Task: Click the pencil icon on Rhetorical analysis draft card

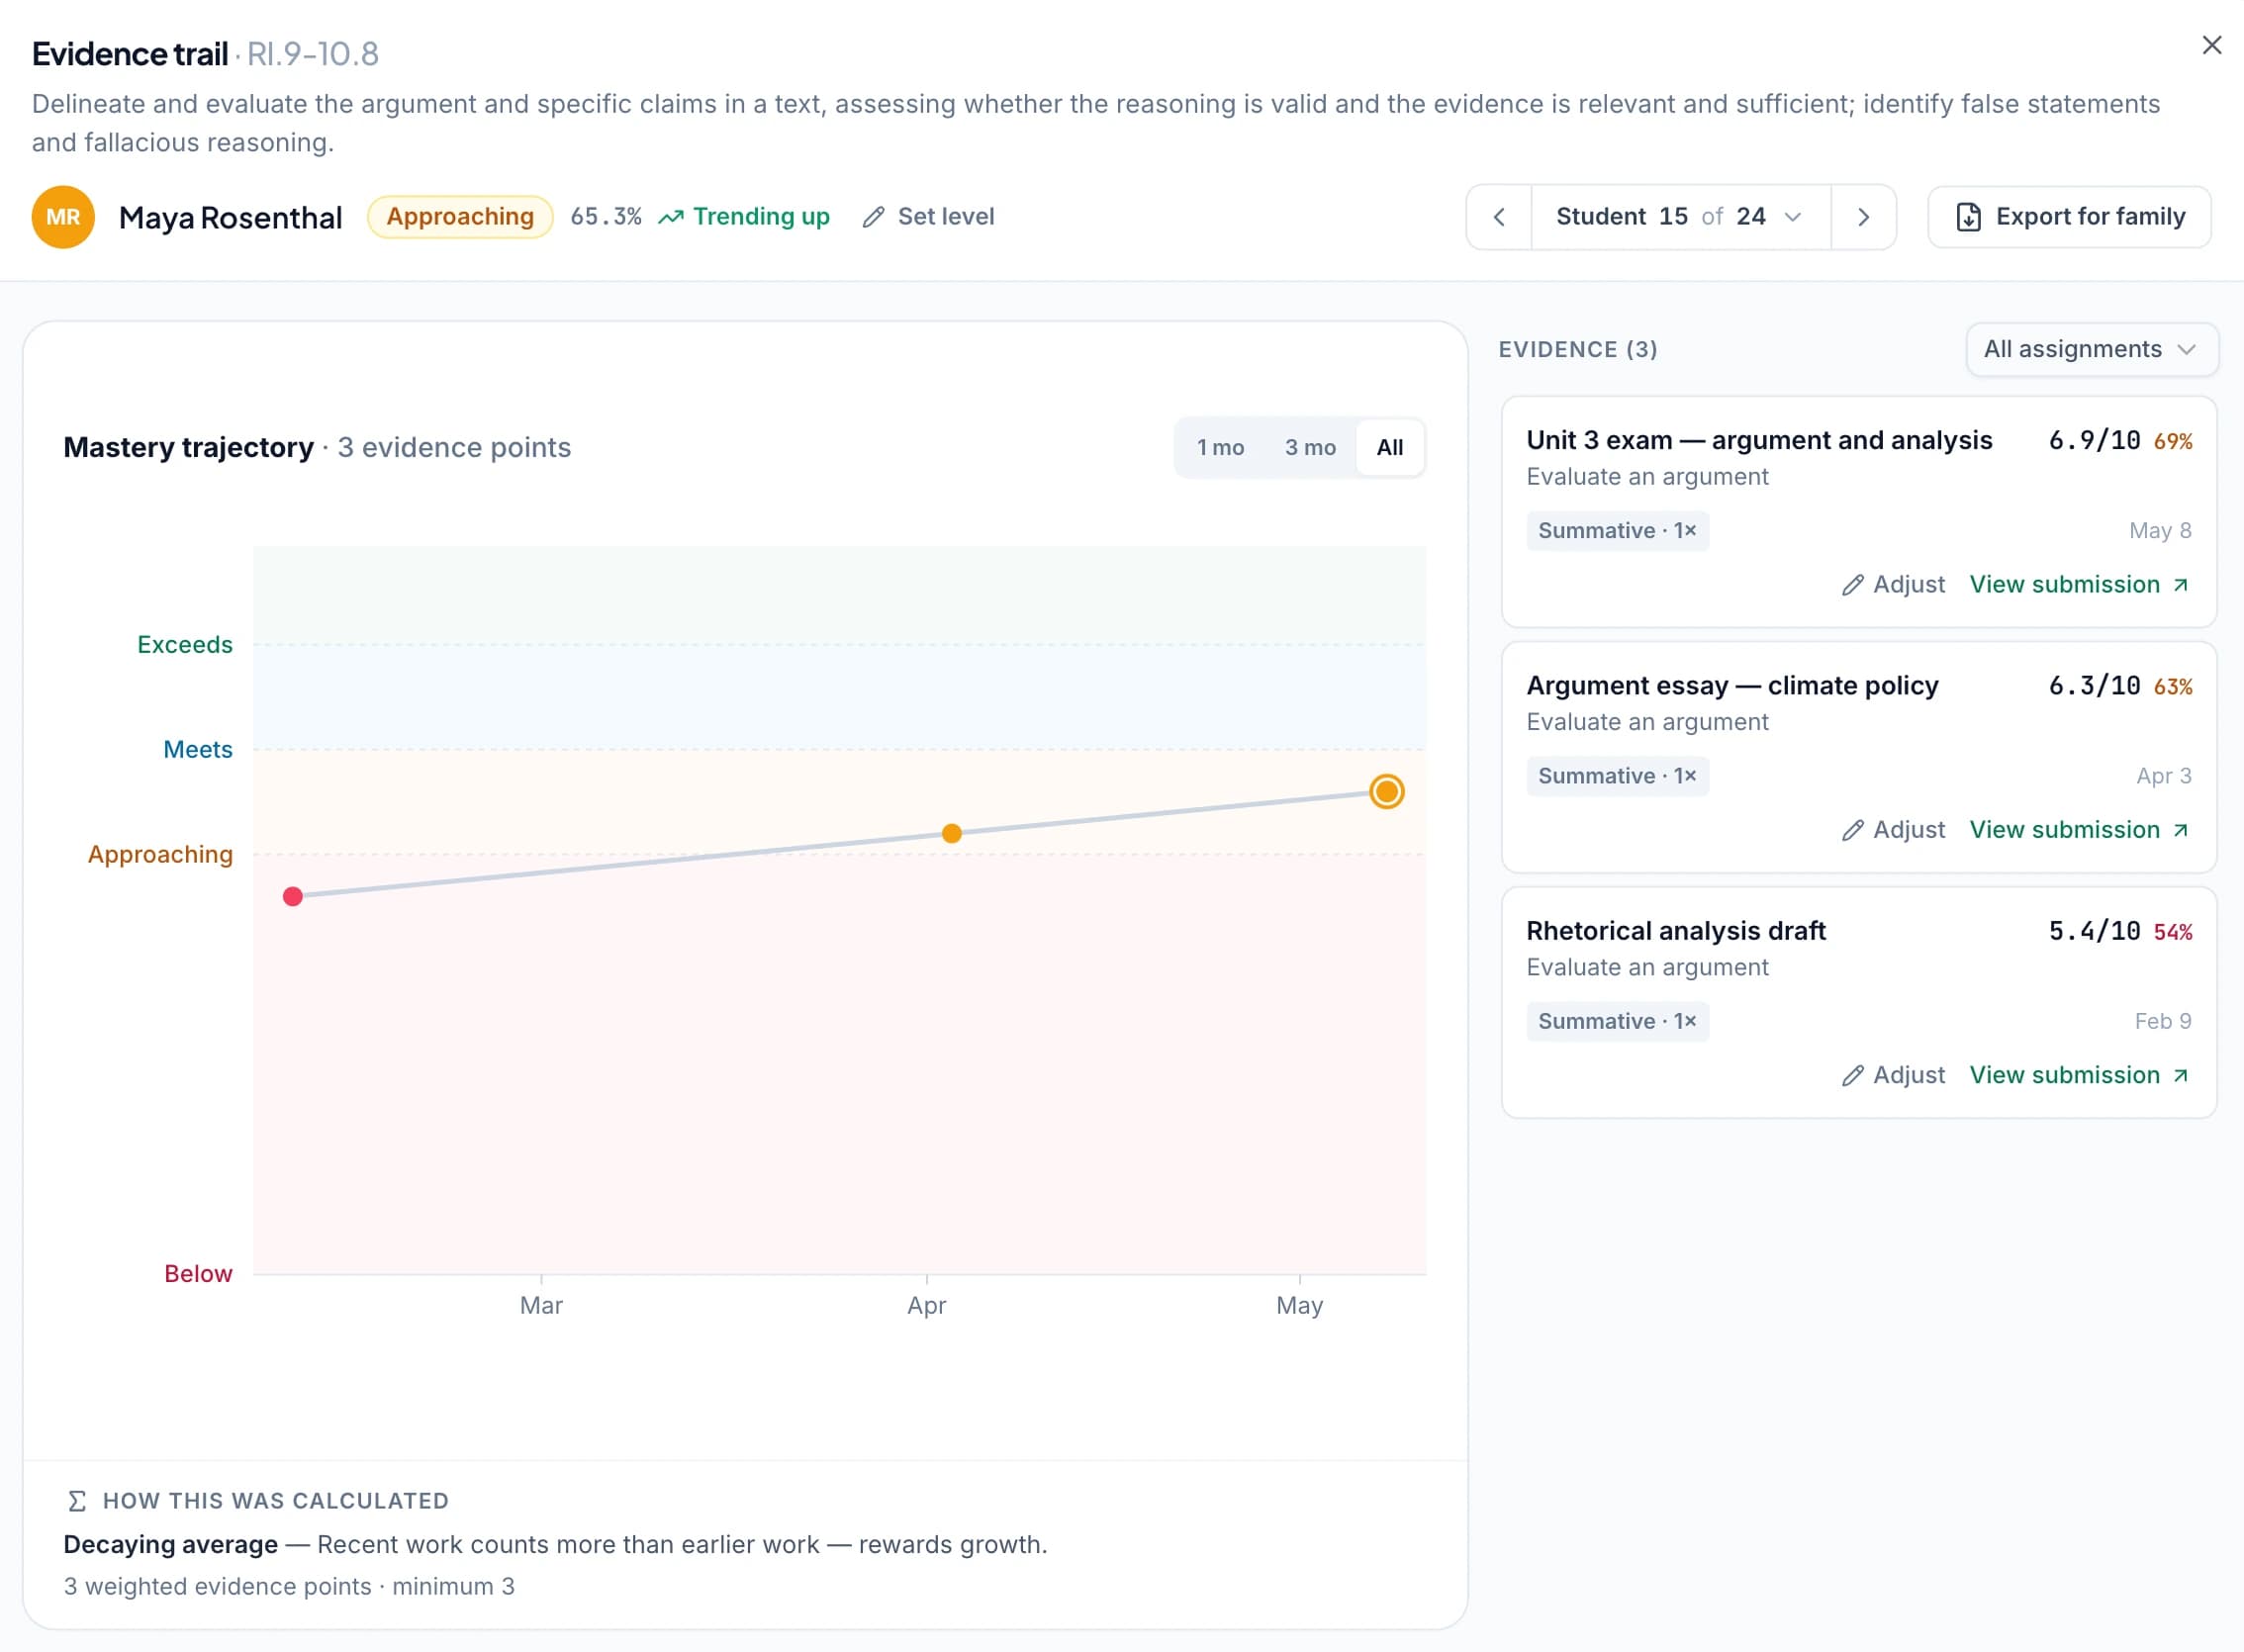Action: [x=1852, y=1075]
